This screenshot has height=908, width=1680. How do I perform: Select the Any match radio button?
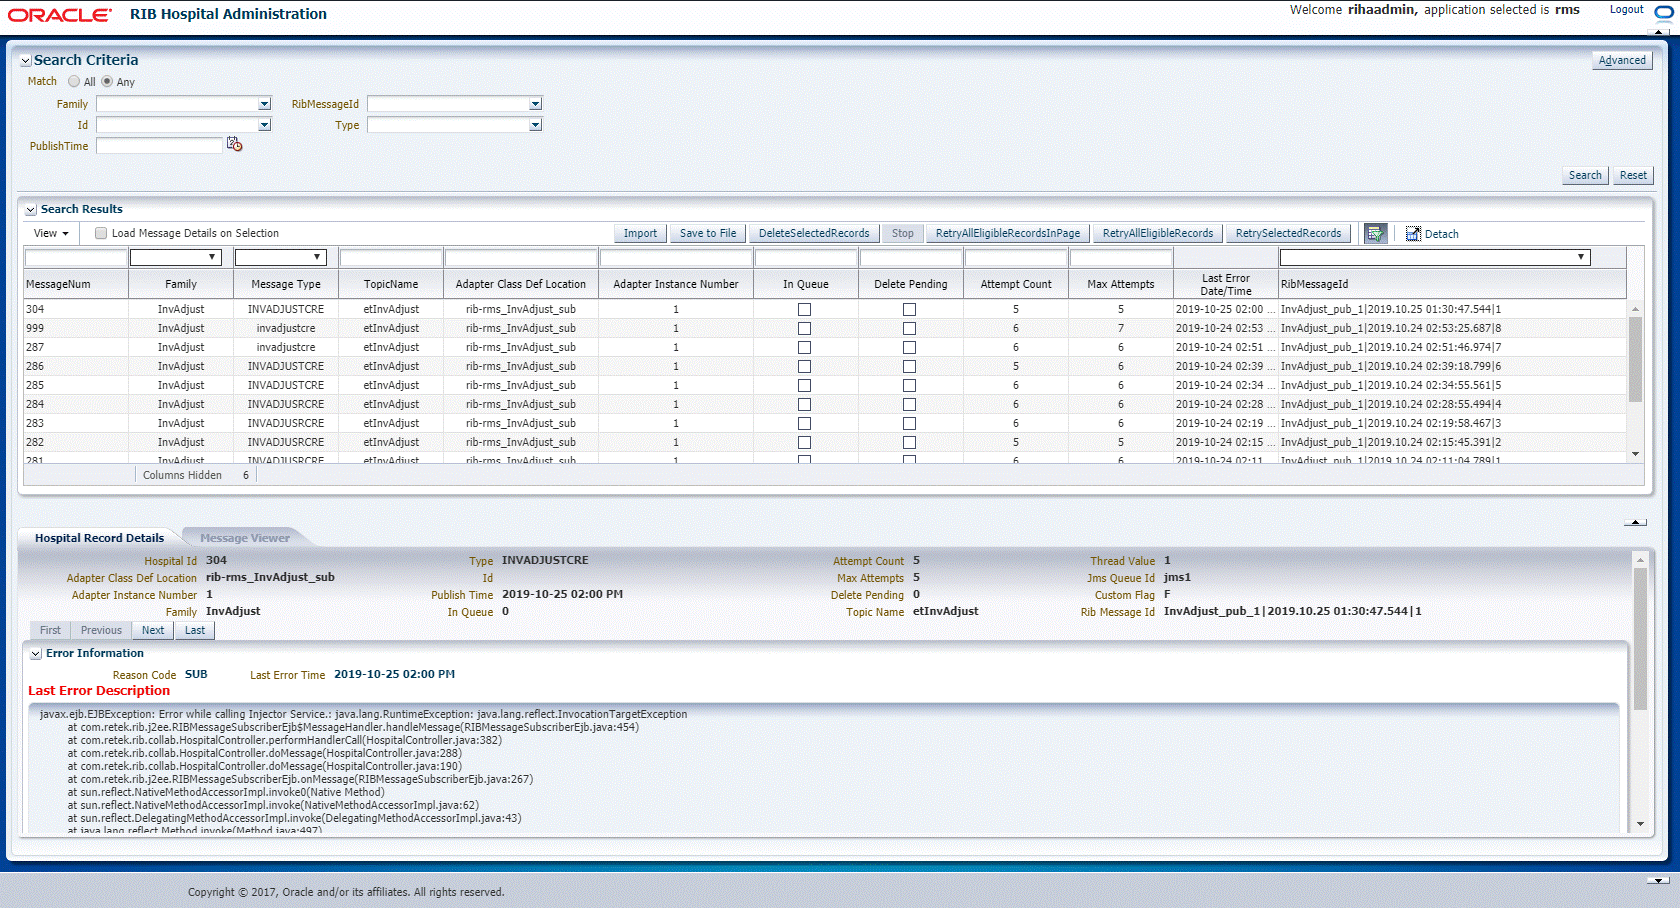click(107, 81)
